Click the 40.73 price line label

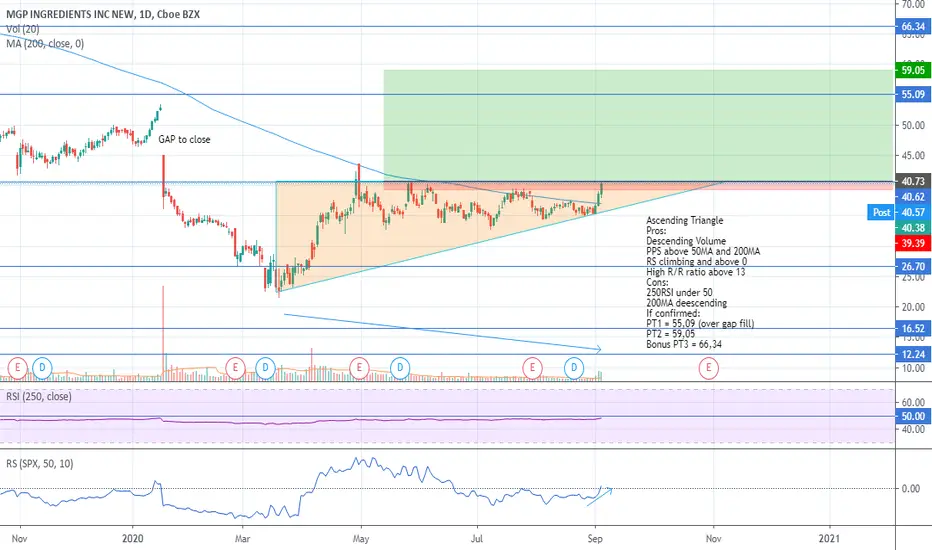point(913,181)
